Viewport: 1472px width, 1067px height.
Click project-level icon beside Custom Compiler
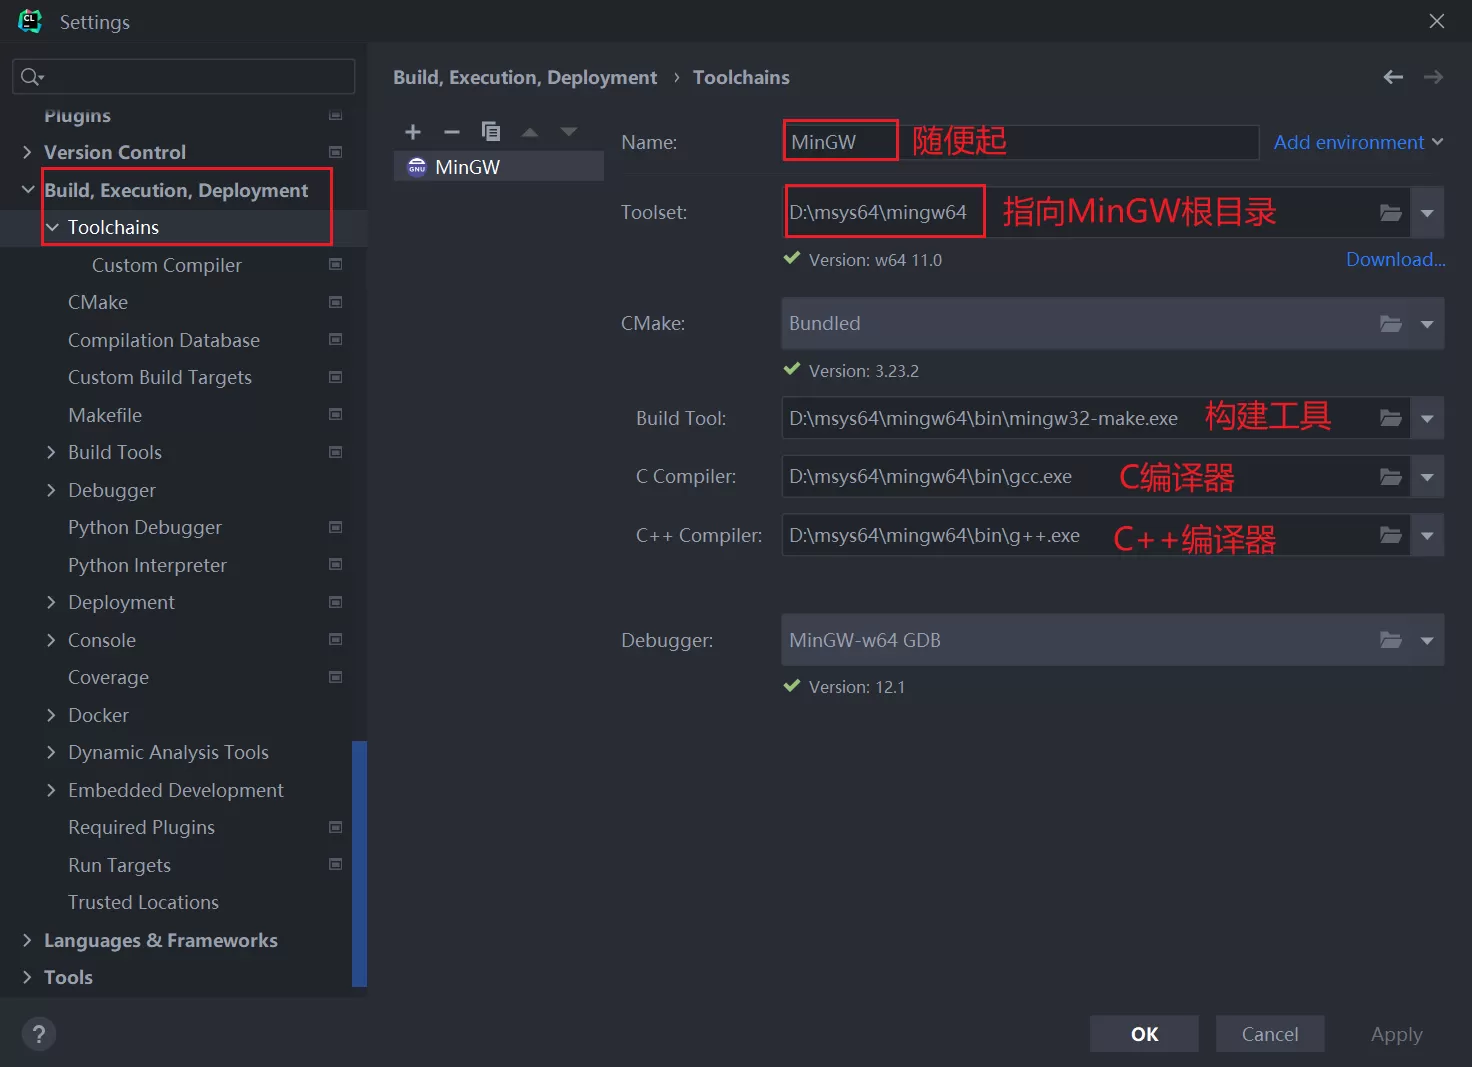pyautogui.click(x=336, y=264)
